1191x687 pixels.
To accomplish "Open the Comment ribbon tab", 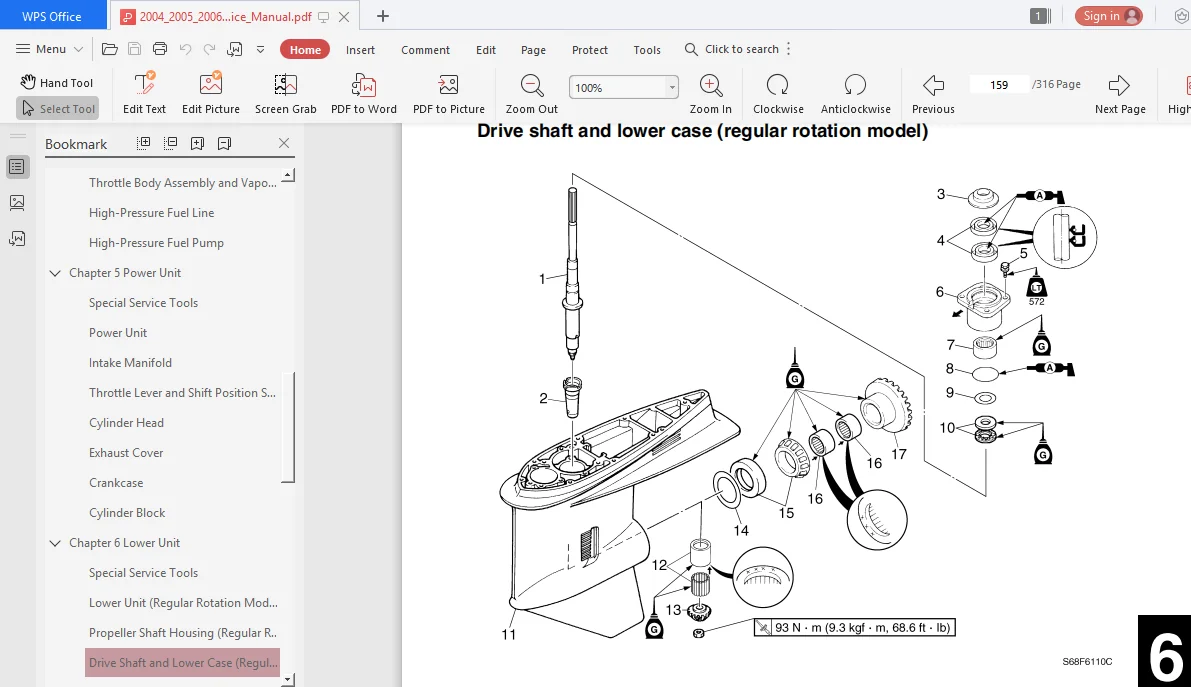I will click(425, 50).
